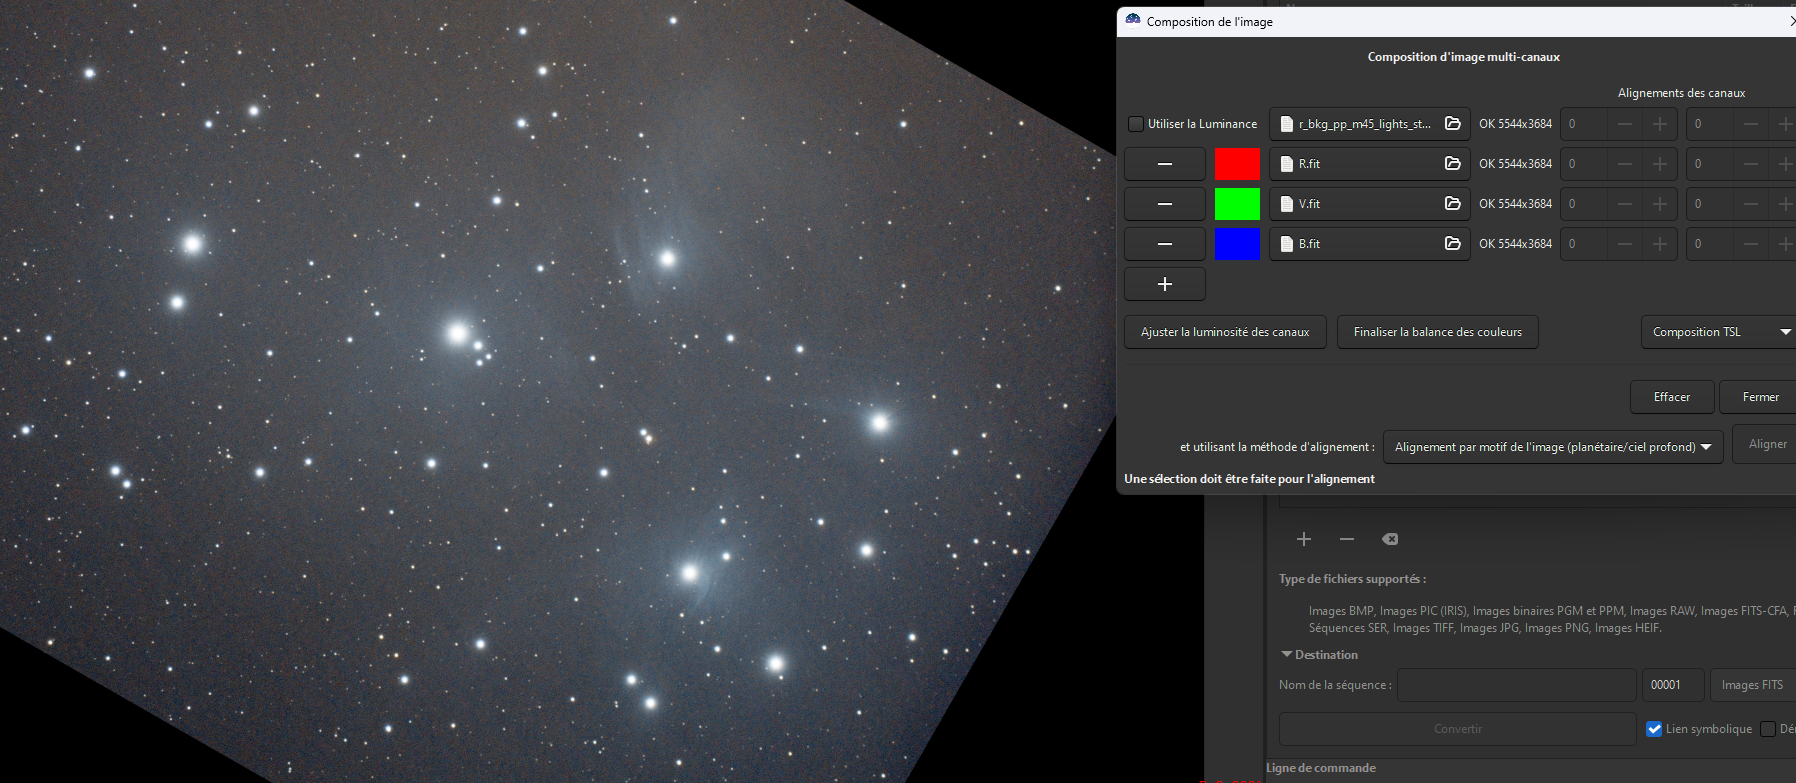The width and height of the screenshot is (1796, 783).
Task: Decrease first alignment value on V.fit row
Action: coord(1625,204)
